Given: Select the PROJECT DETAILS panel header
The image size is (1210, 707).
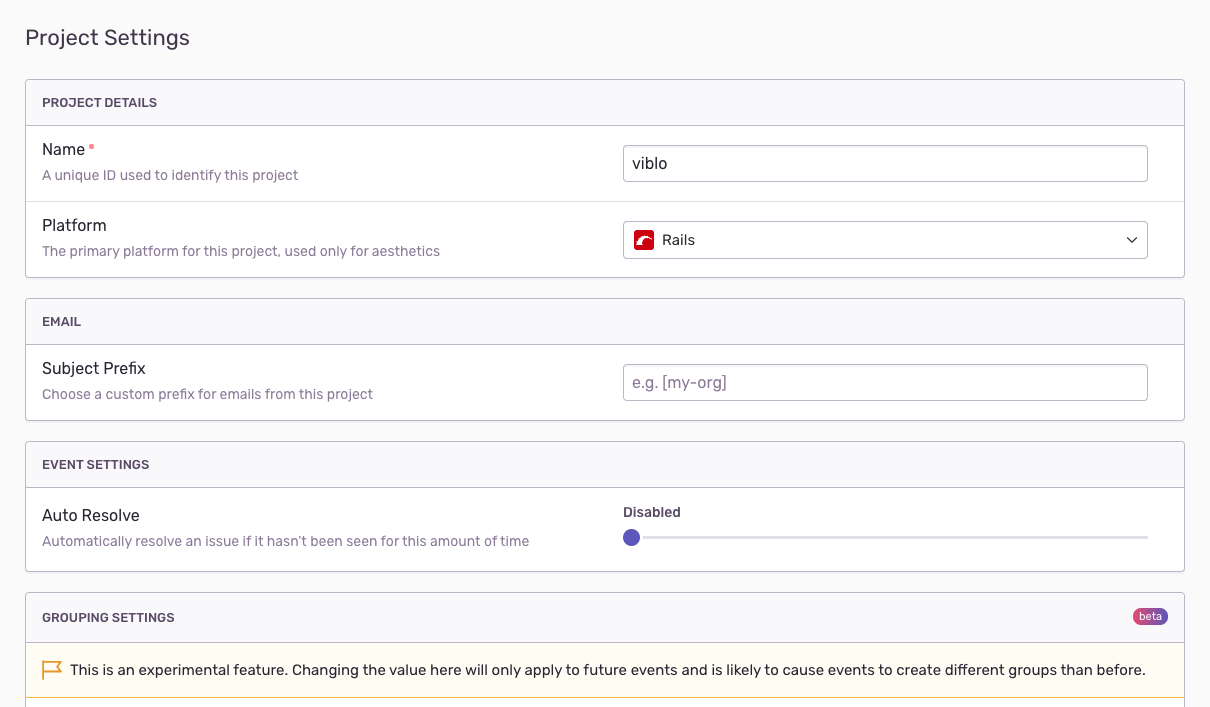Looking at the screenshot, I should [99, 103].
